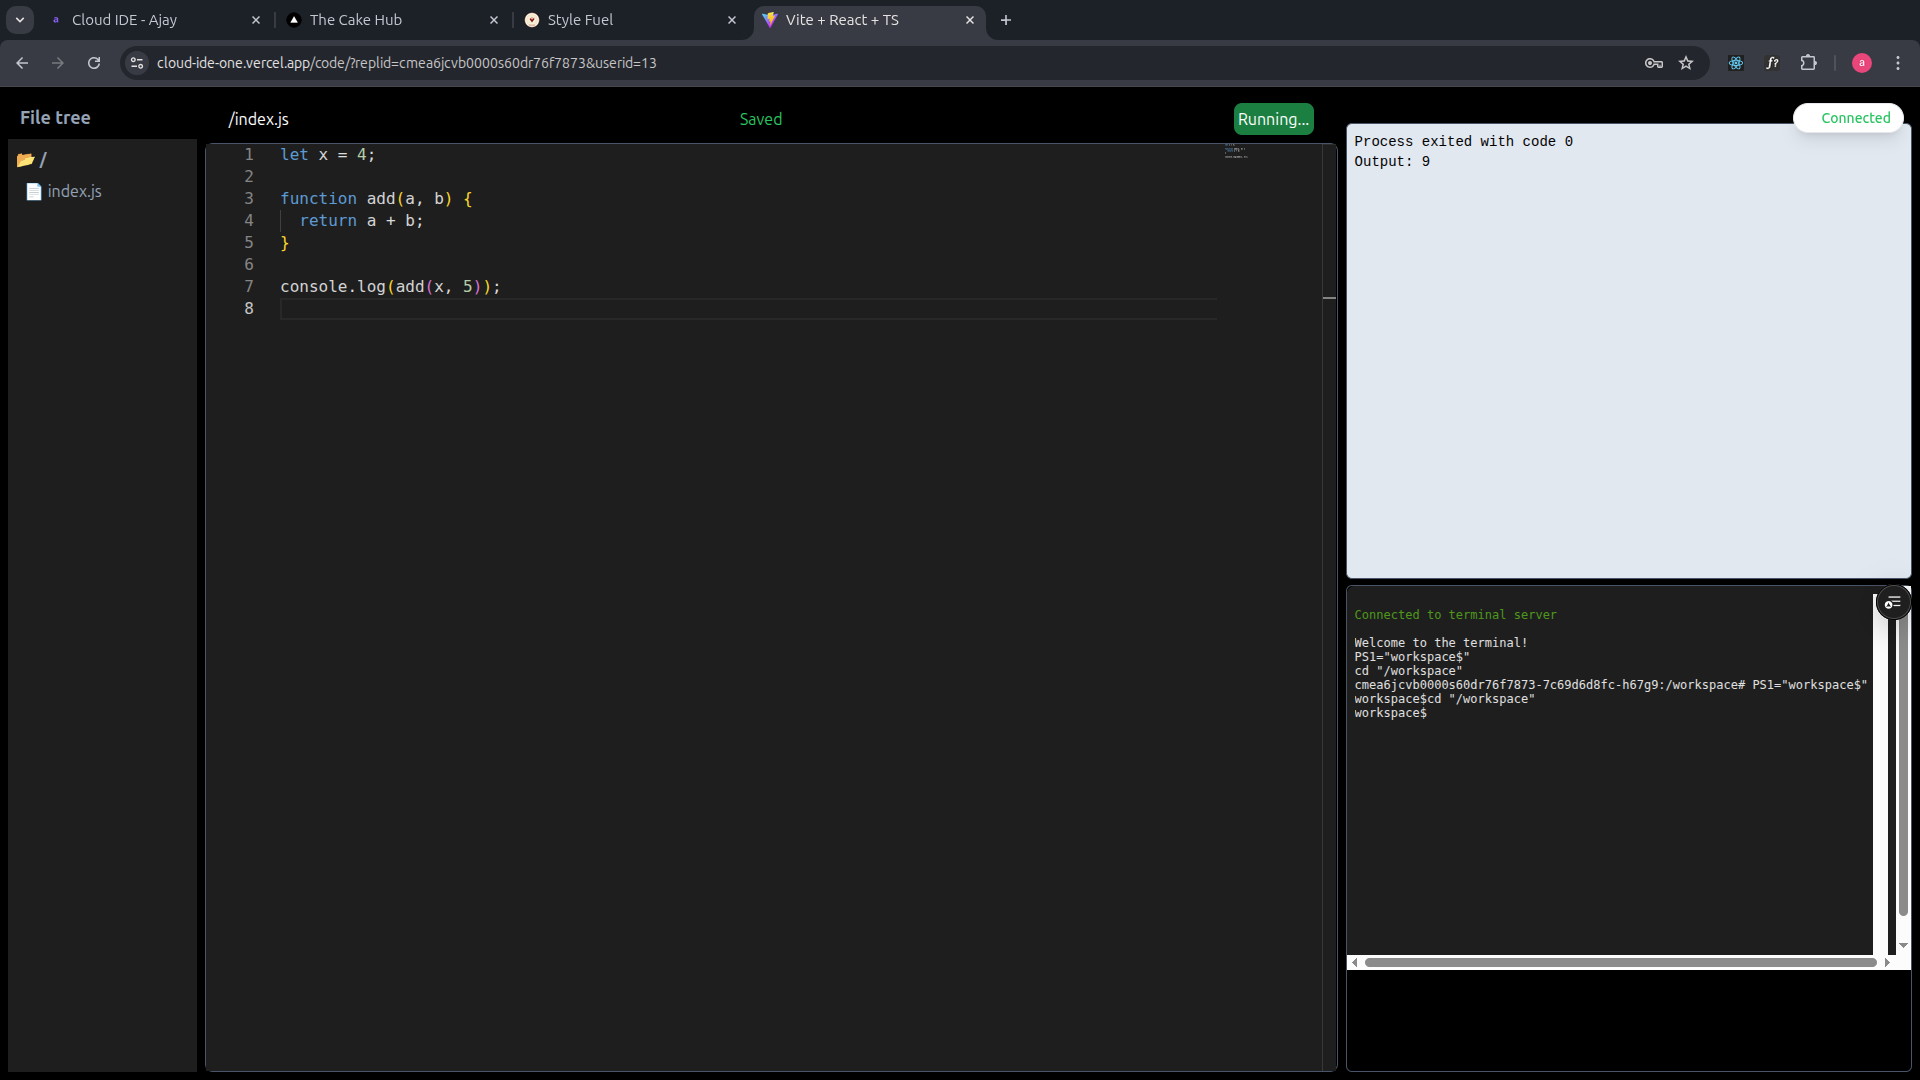Click the console.log(add(x, 5)); line

390,287
